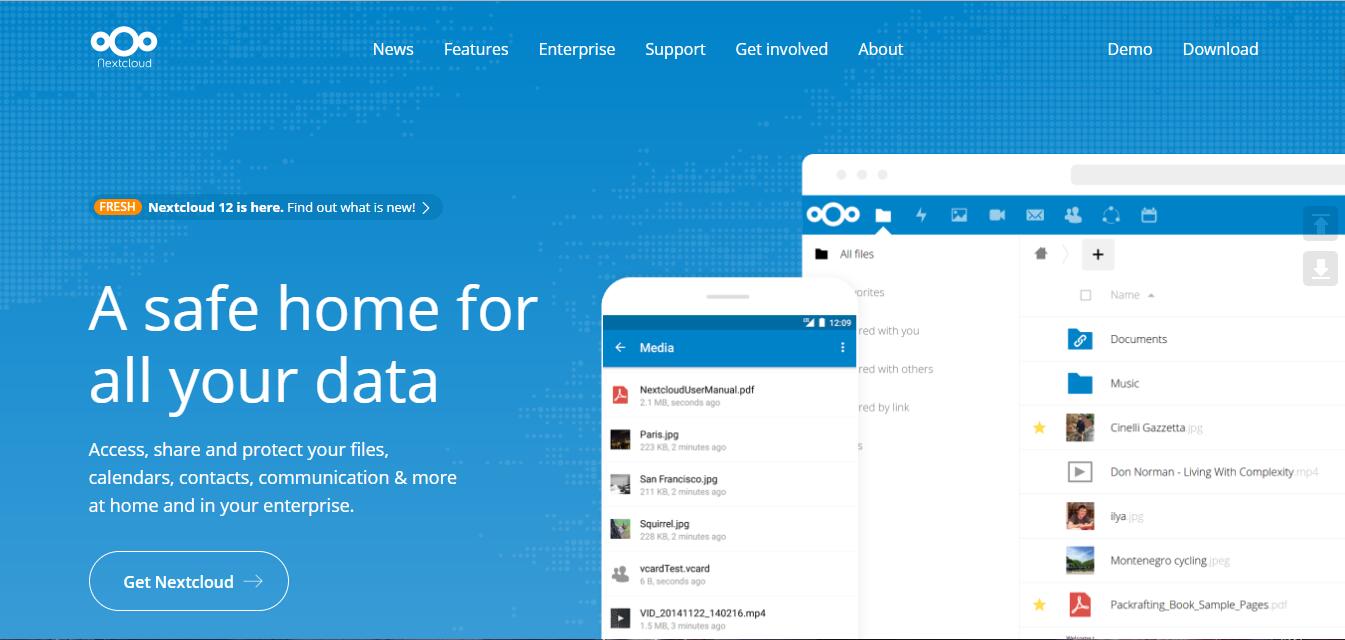Select All files in the sidebar

[x=857, y=254]
